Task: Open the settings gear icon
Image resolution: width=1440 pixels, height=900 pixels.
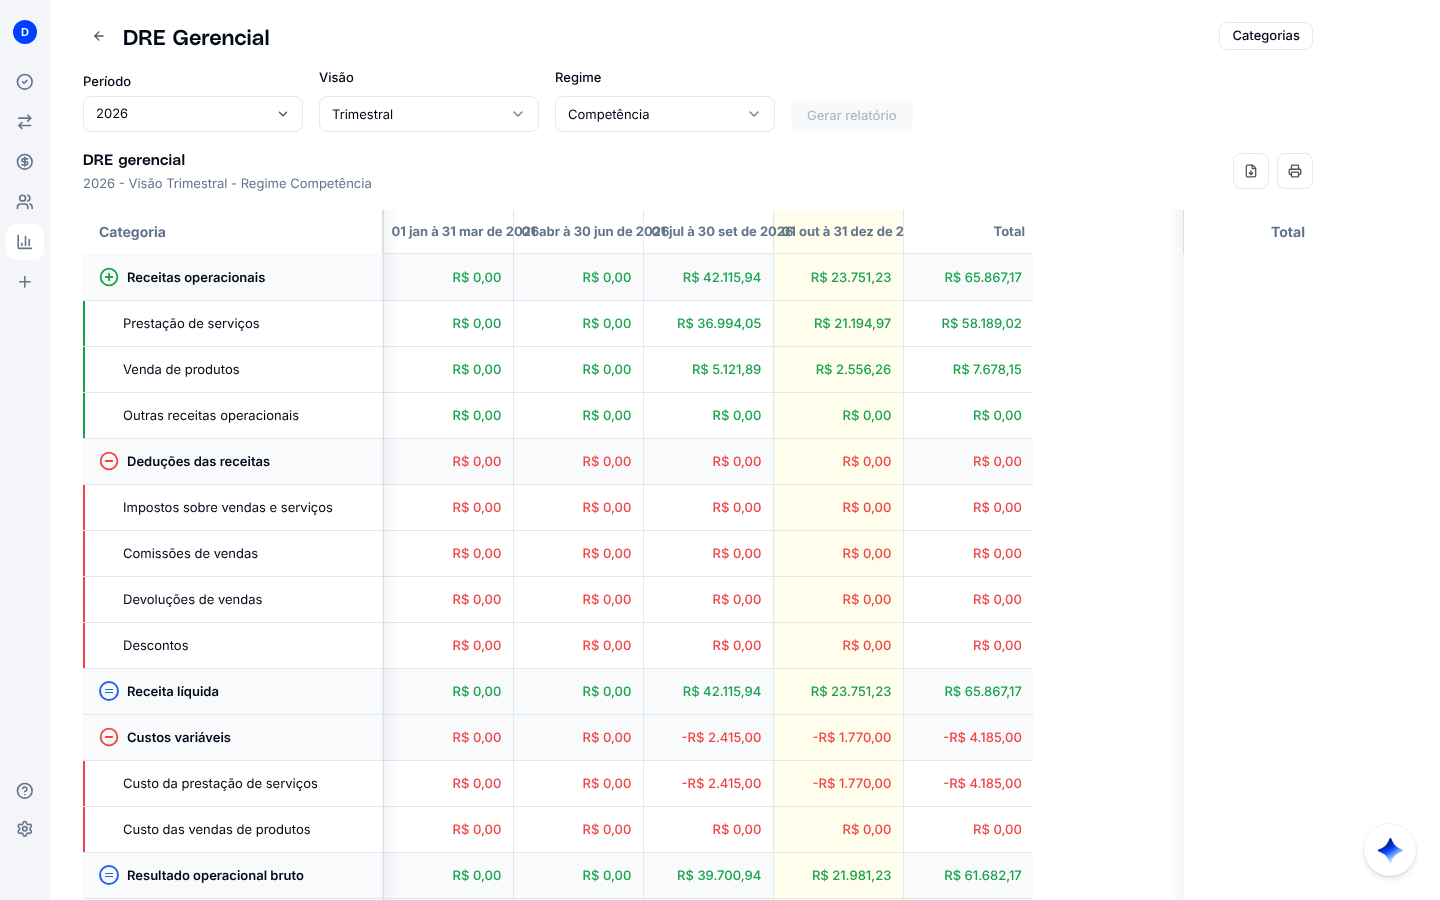Action: (x=25, y=829)
